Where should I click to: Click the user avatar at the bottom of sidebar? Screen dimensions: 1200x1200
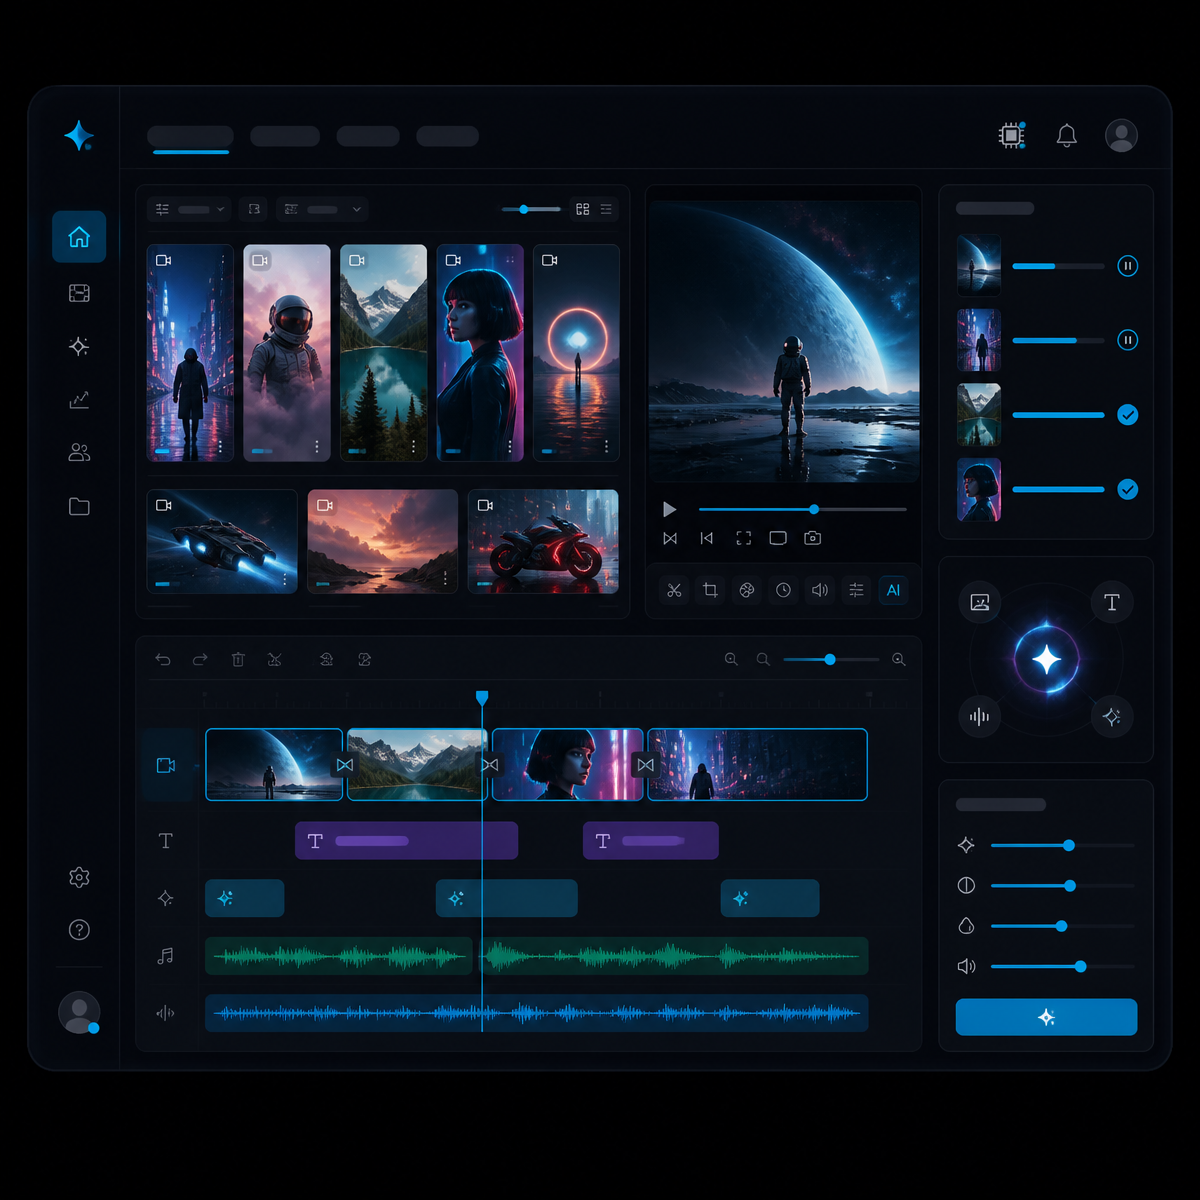click(79, 1012)
